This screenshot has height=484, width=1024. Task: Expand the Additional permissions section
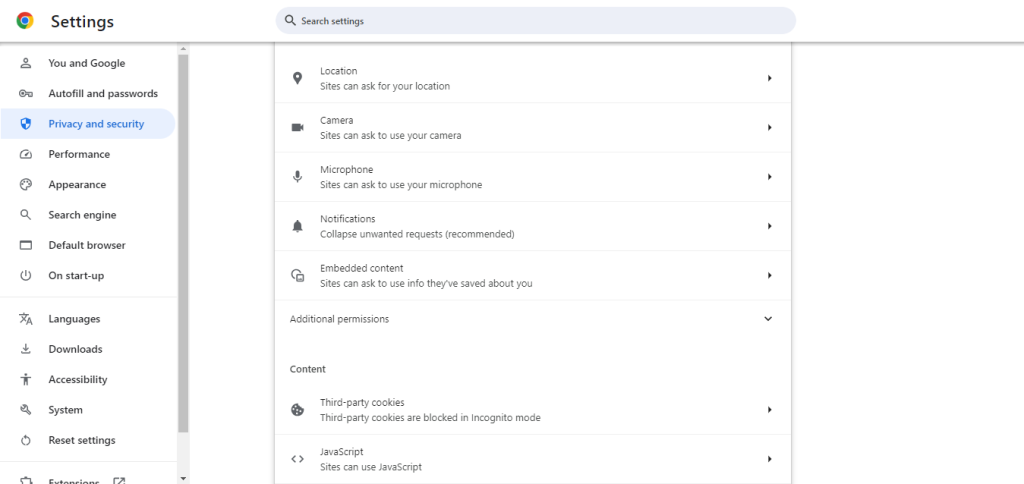tap(768, 319)
